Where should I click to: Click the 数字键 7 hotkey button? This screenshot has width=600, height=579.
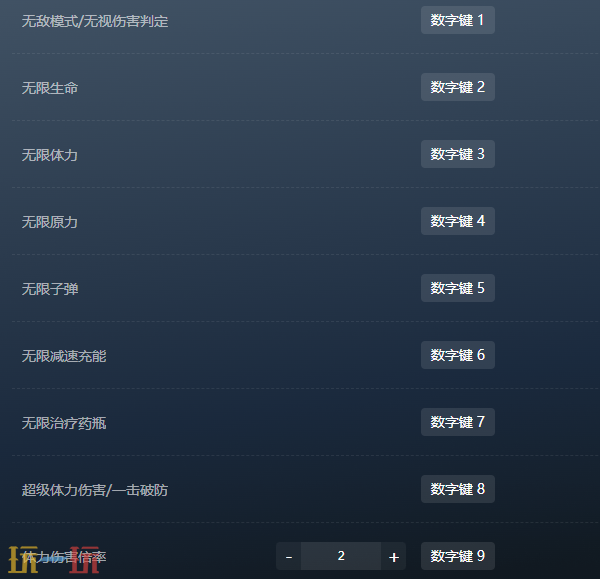click(x=458, y=422)
